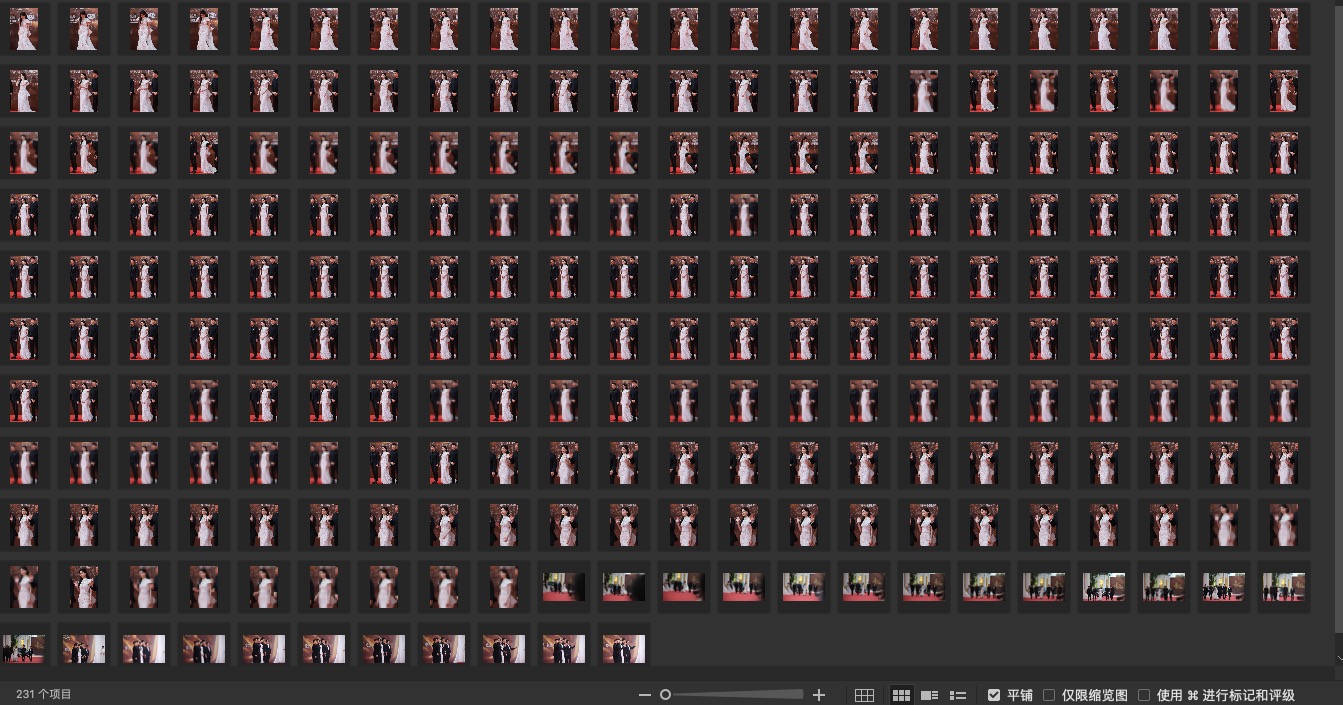Click the 231 个项目 item count label
Image resolution: width=1343 pixels, height=705 pixels.
coord(44,694)
